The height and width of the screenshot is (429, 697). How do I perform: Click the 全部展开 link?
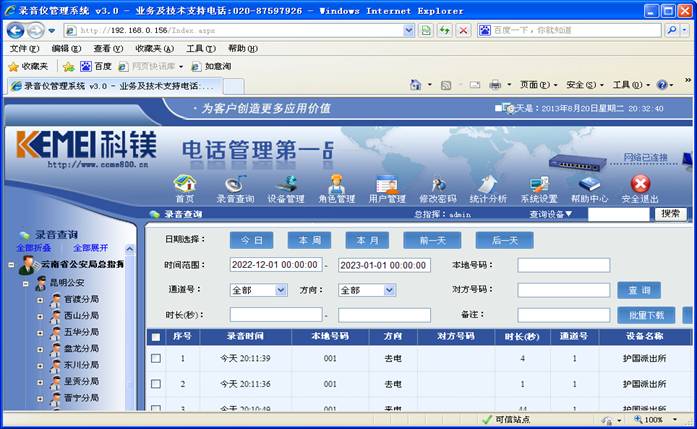point(91,248)
